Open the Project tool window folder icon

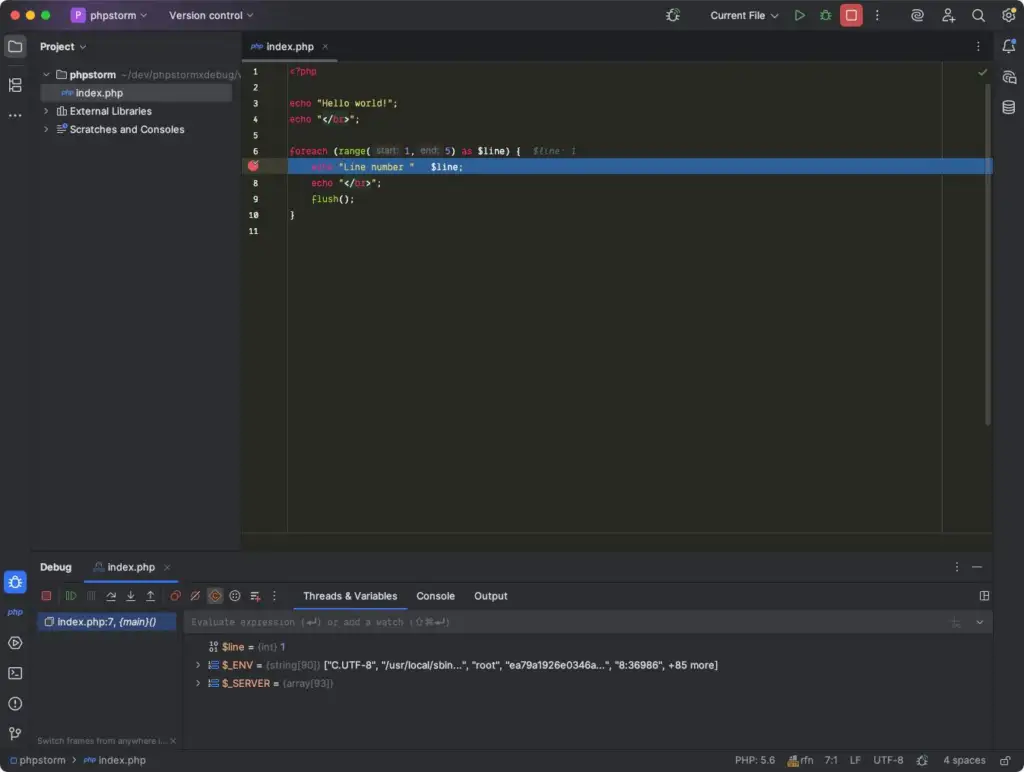[x=15, y=46]
